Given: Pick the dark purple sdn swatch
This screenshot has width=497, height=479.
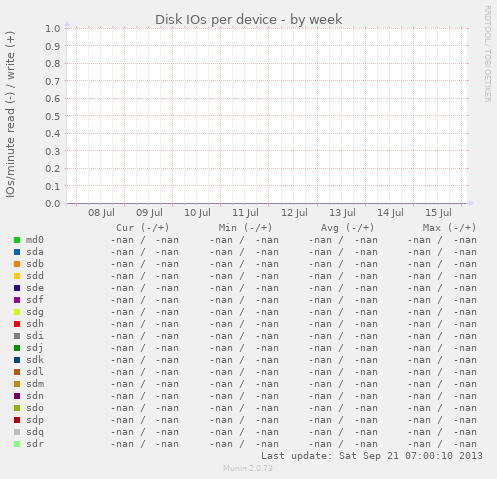Looking at the screenshot, I should click(17, 396).
